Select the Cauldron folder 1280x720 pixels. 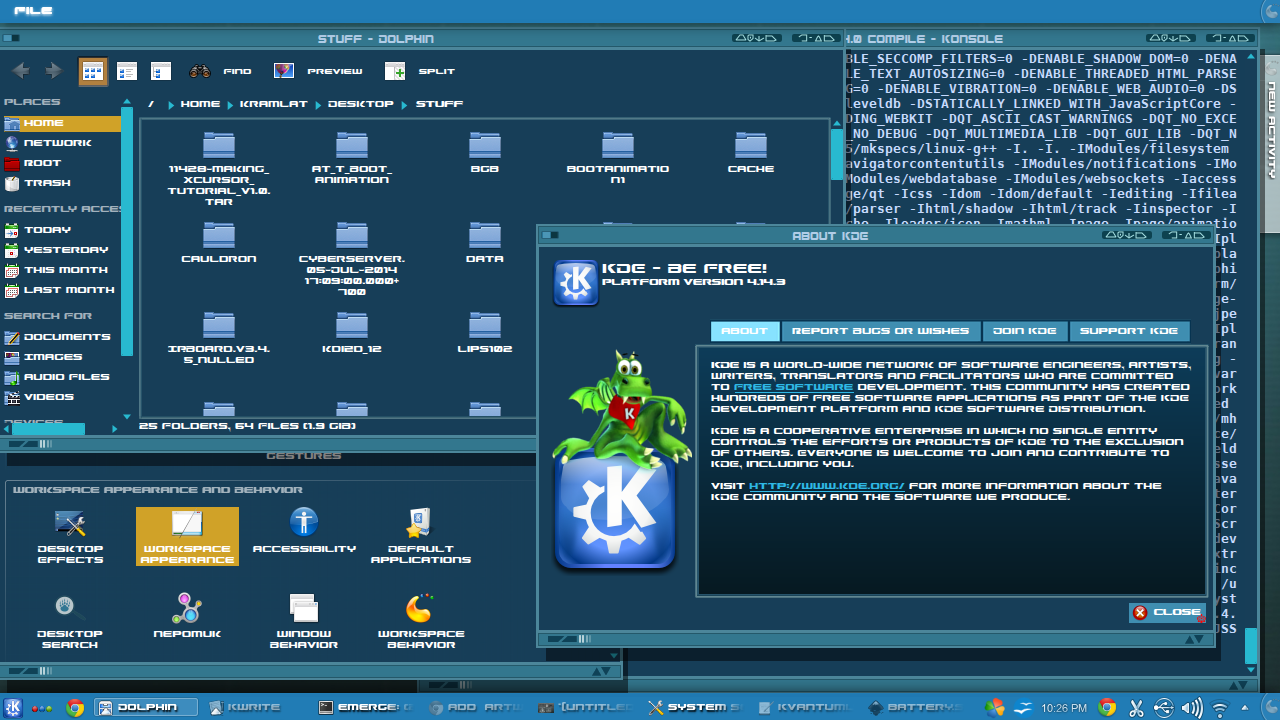219,242
